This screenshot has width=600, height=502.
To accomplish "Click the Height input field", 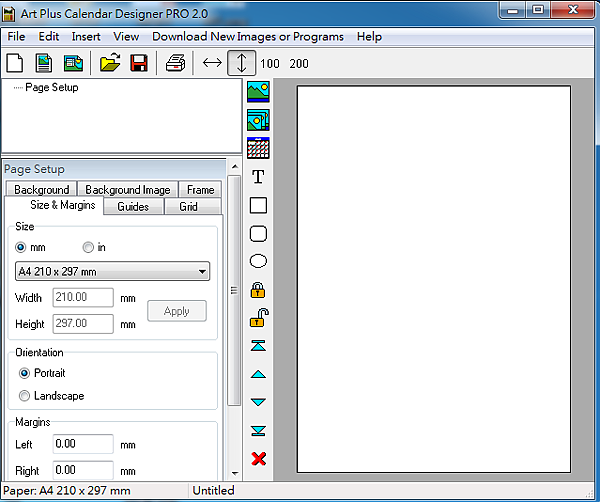I will pos(83,324).
